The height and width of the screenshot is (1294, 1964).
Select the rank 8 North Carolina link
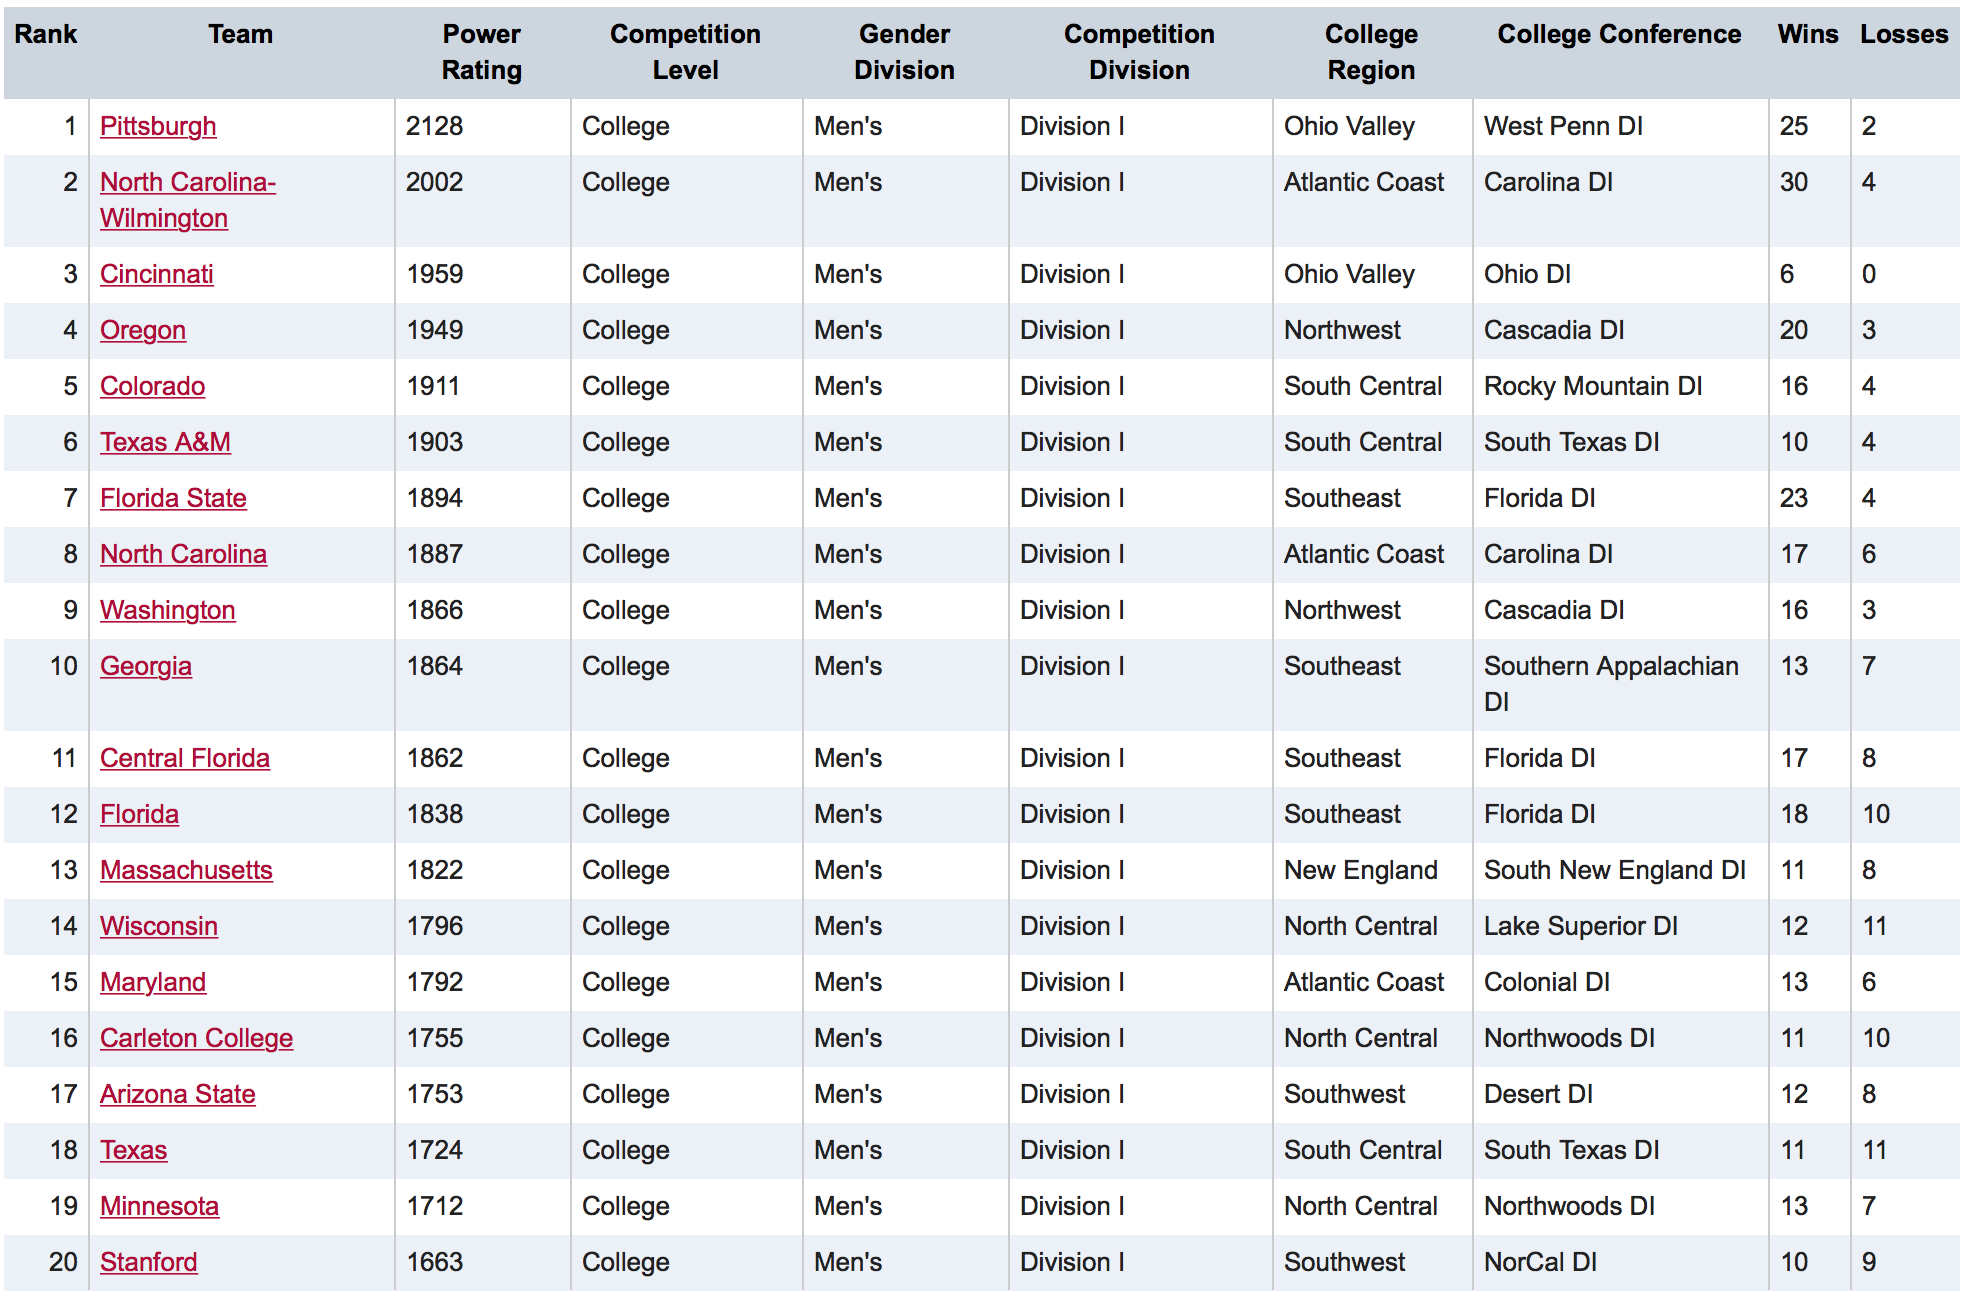(x=183, y=554)
